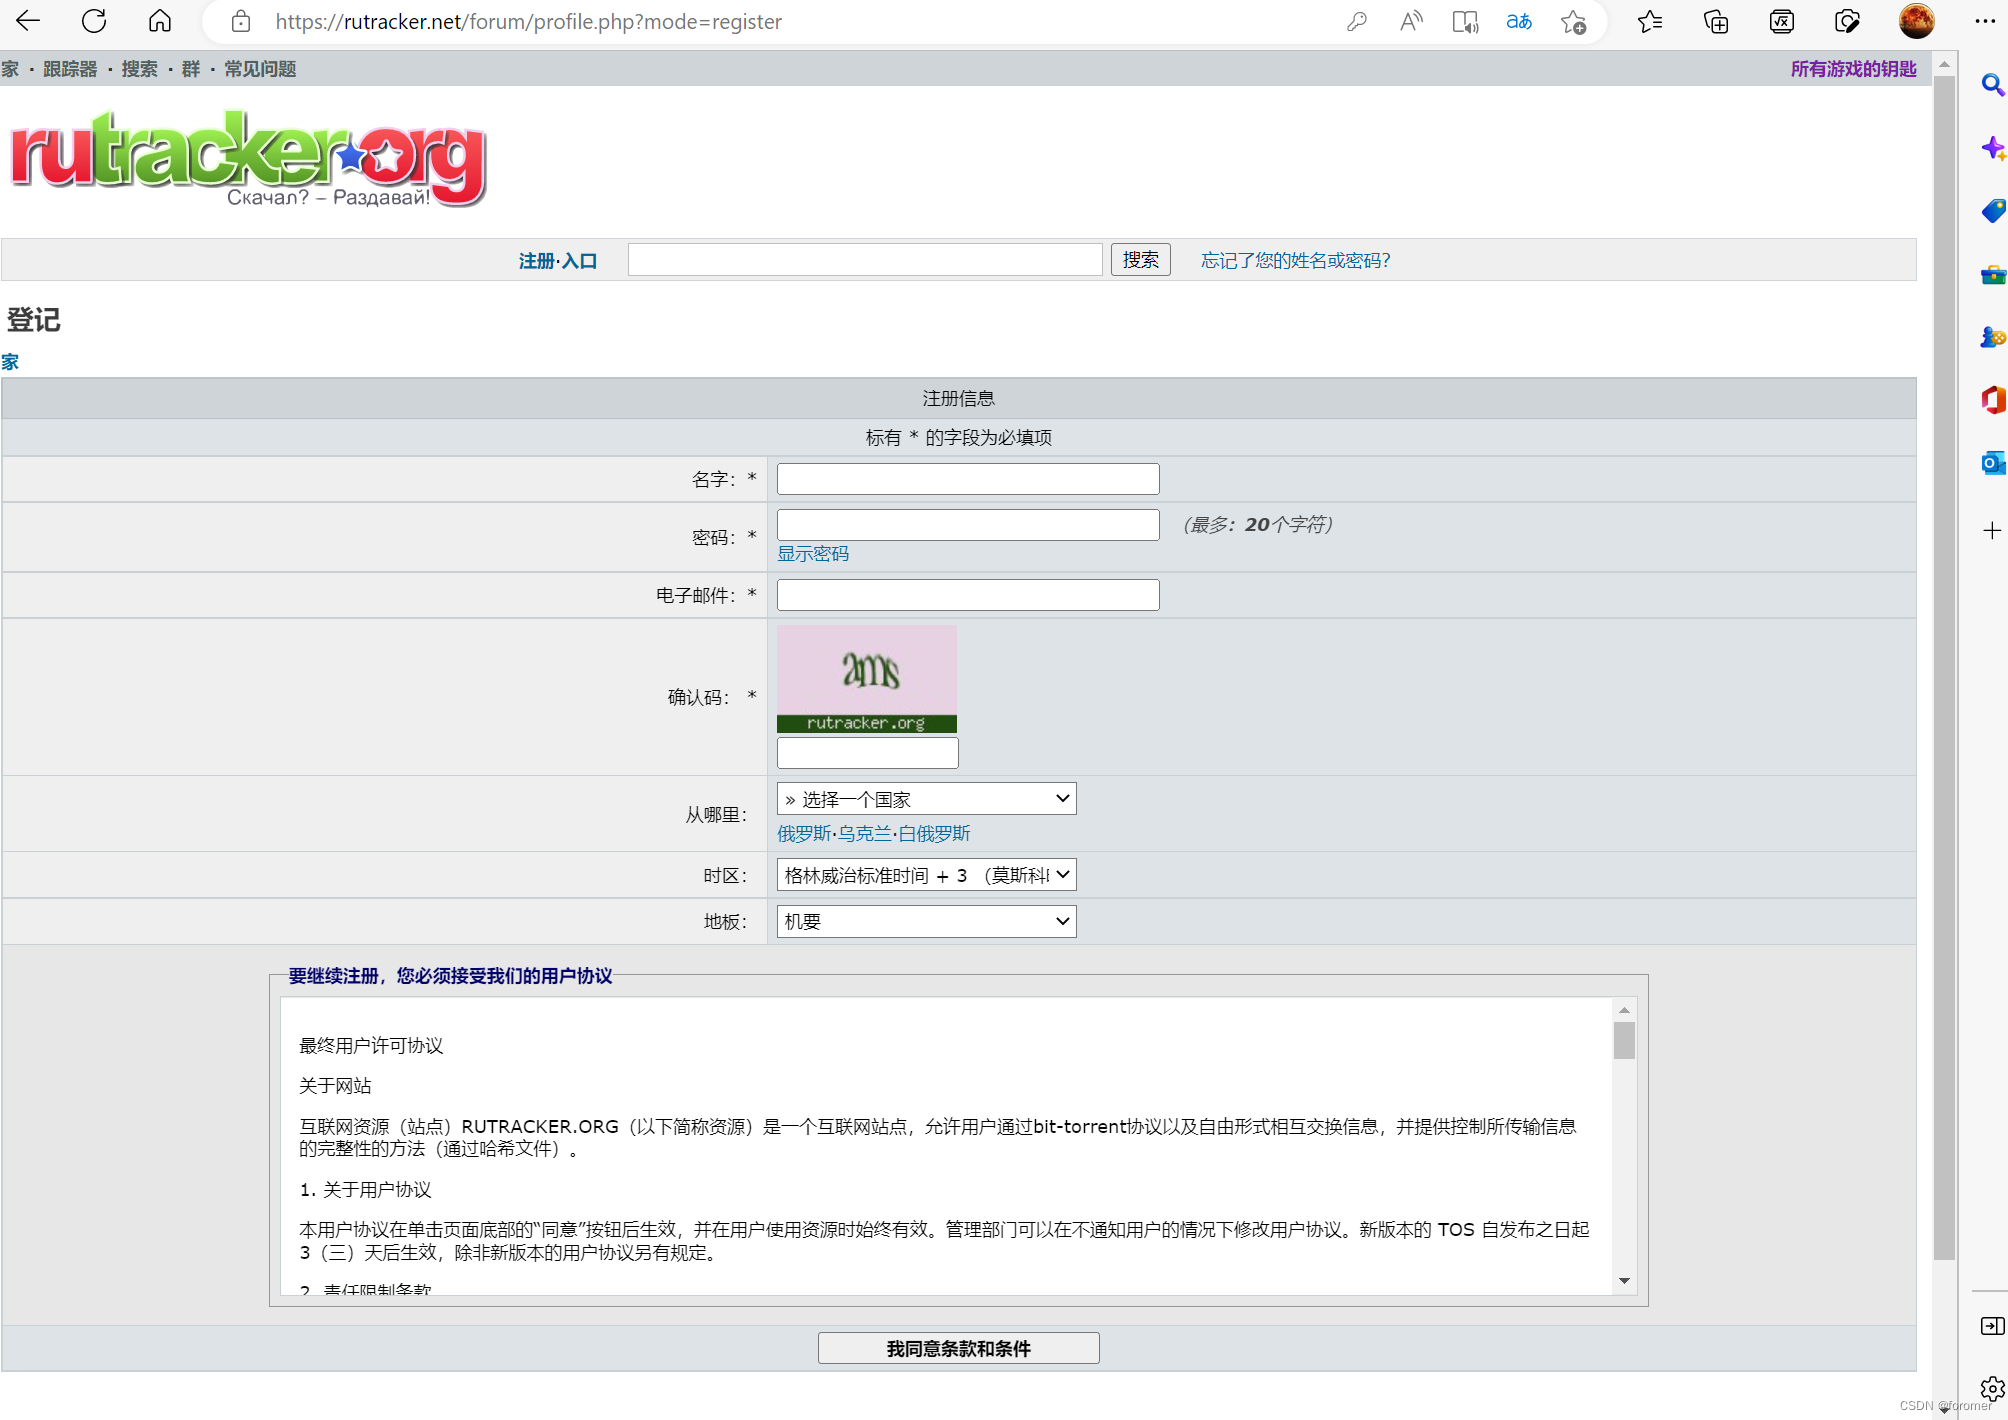Open sidebar Games icon
The height and width of the screenshot is (1420, 2008).
1992,338
